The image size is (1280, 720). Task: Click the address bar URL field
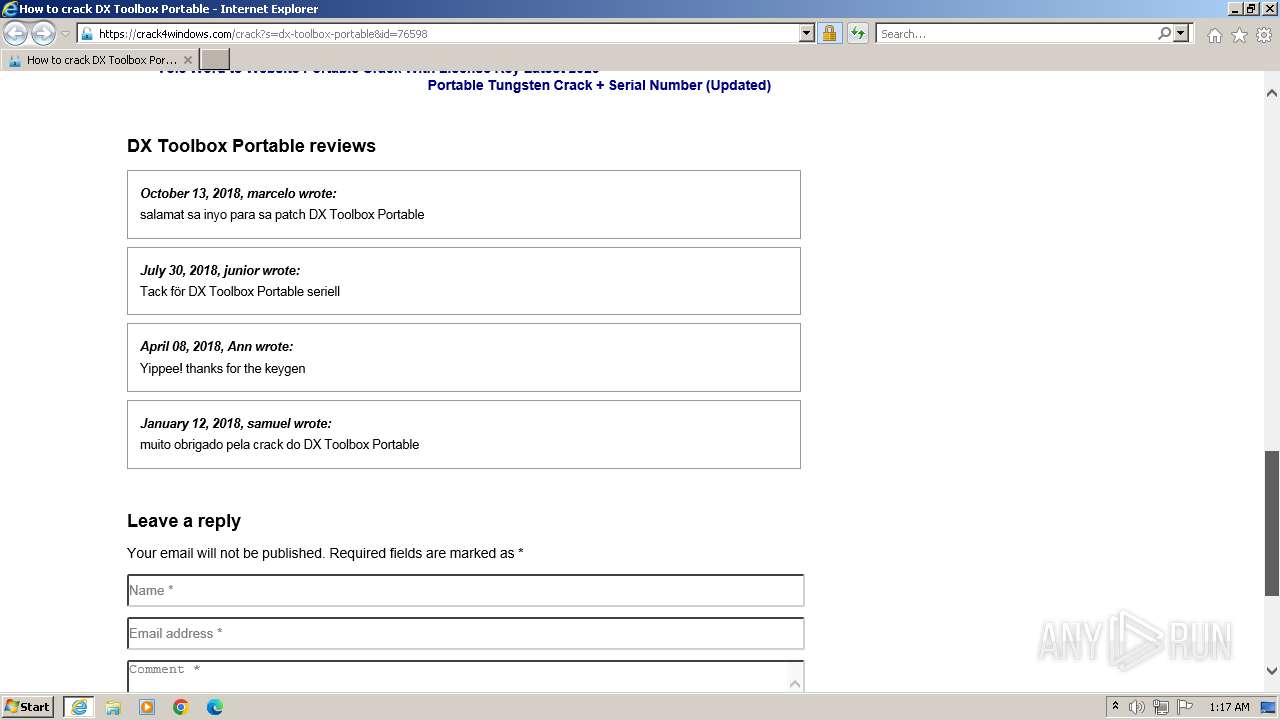(438, 33)
